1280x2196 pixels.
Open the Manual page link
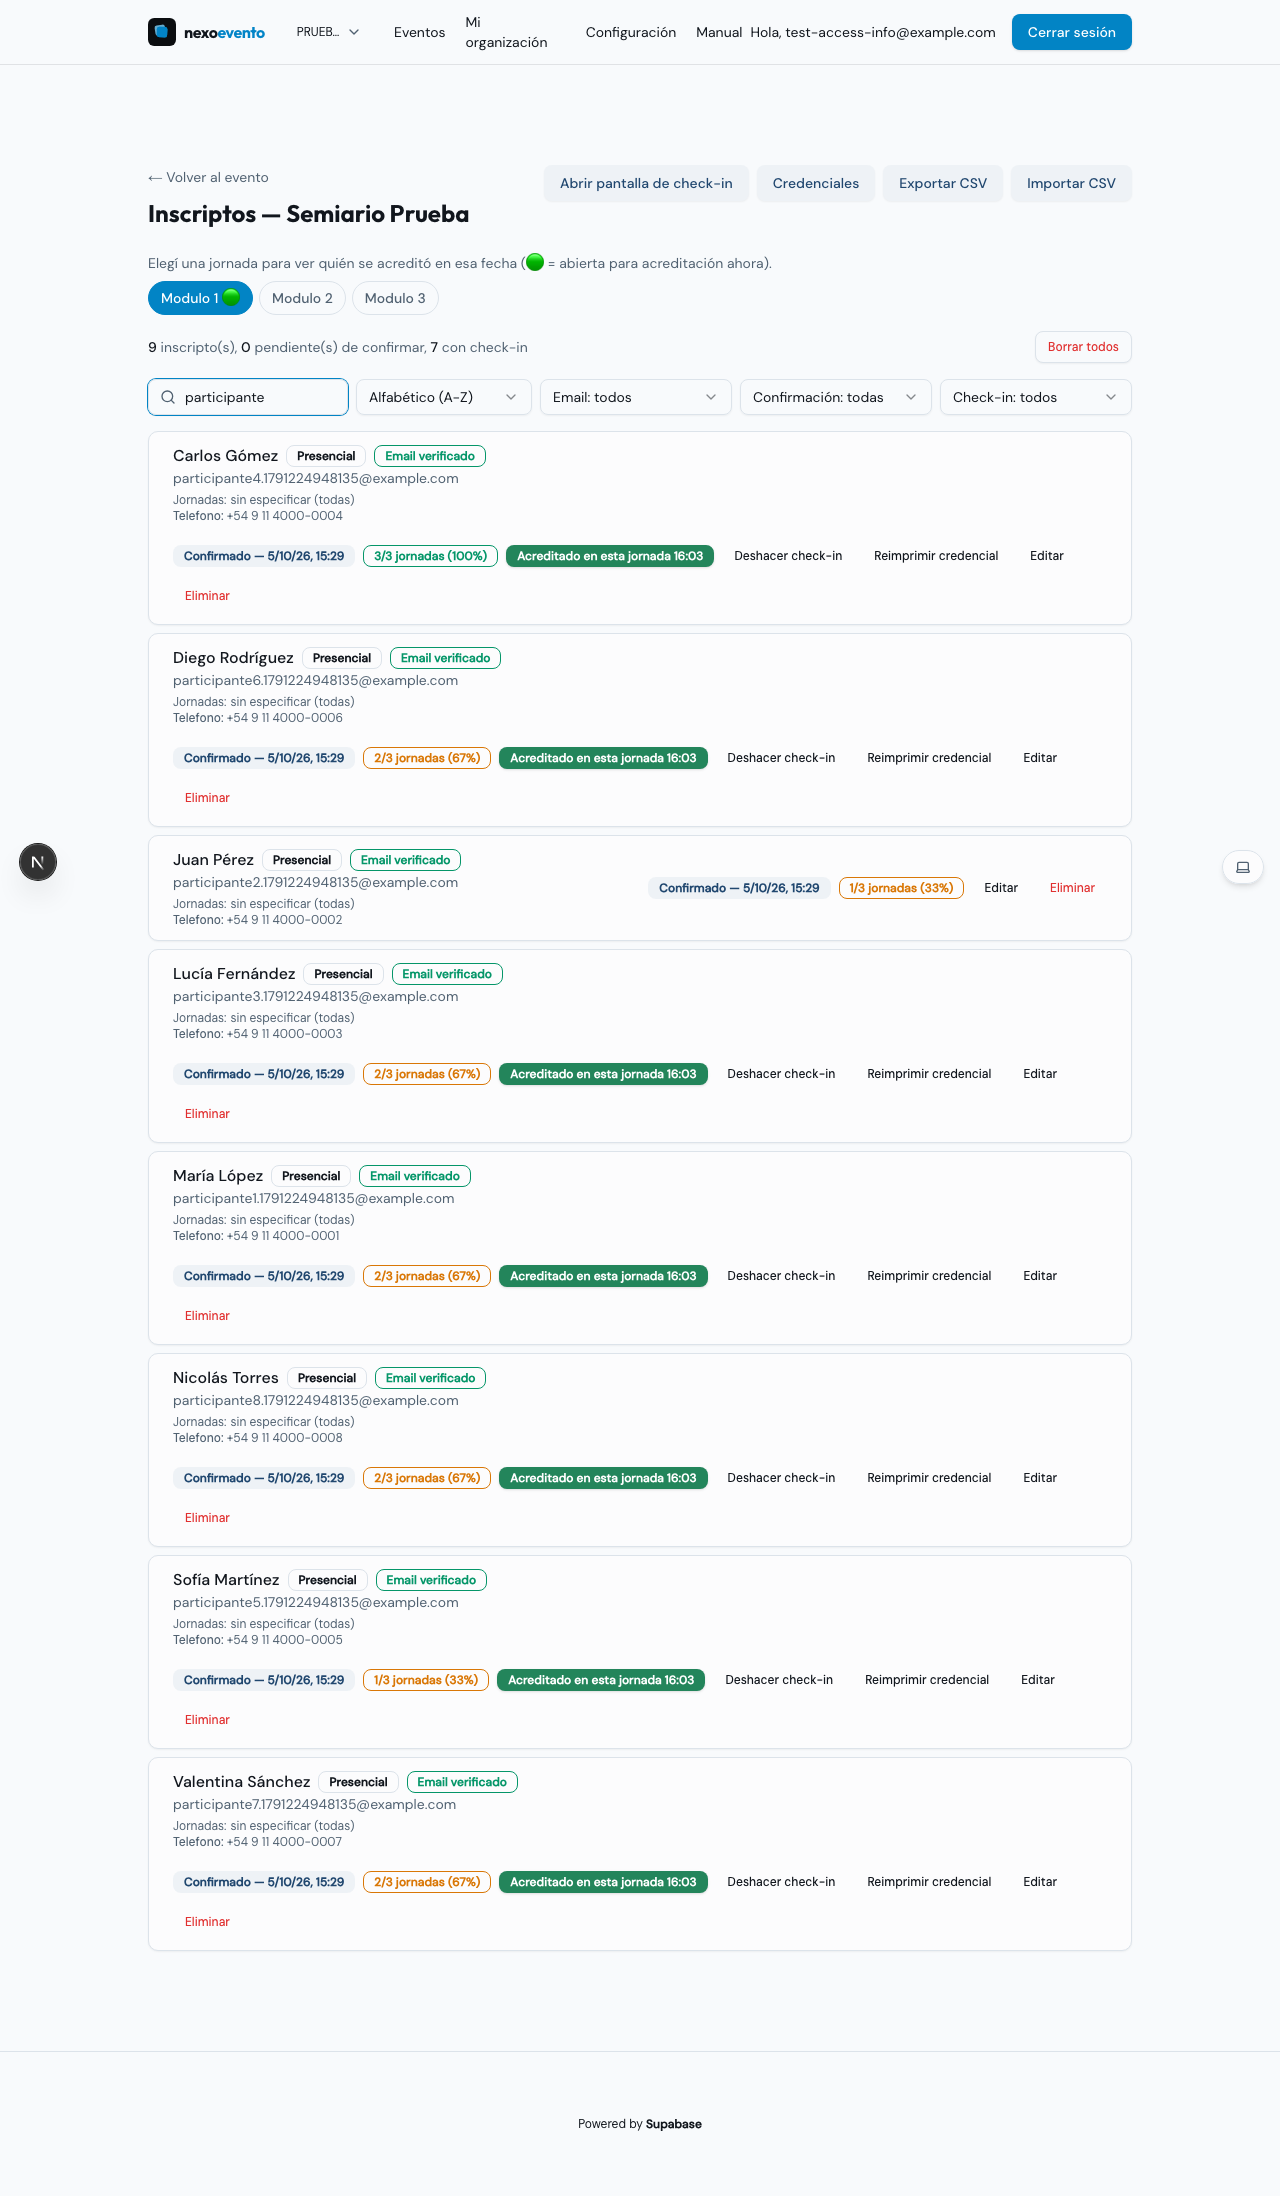point(719,32)
